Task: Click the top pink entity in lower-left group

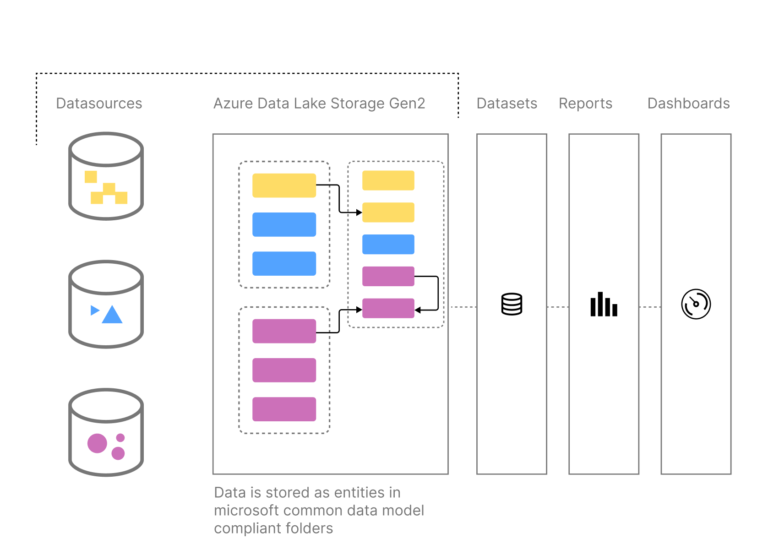Action: (x=284, y=331)
